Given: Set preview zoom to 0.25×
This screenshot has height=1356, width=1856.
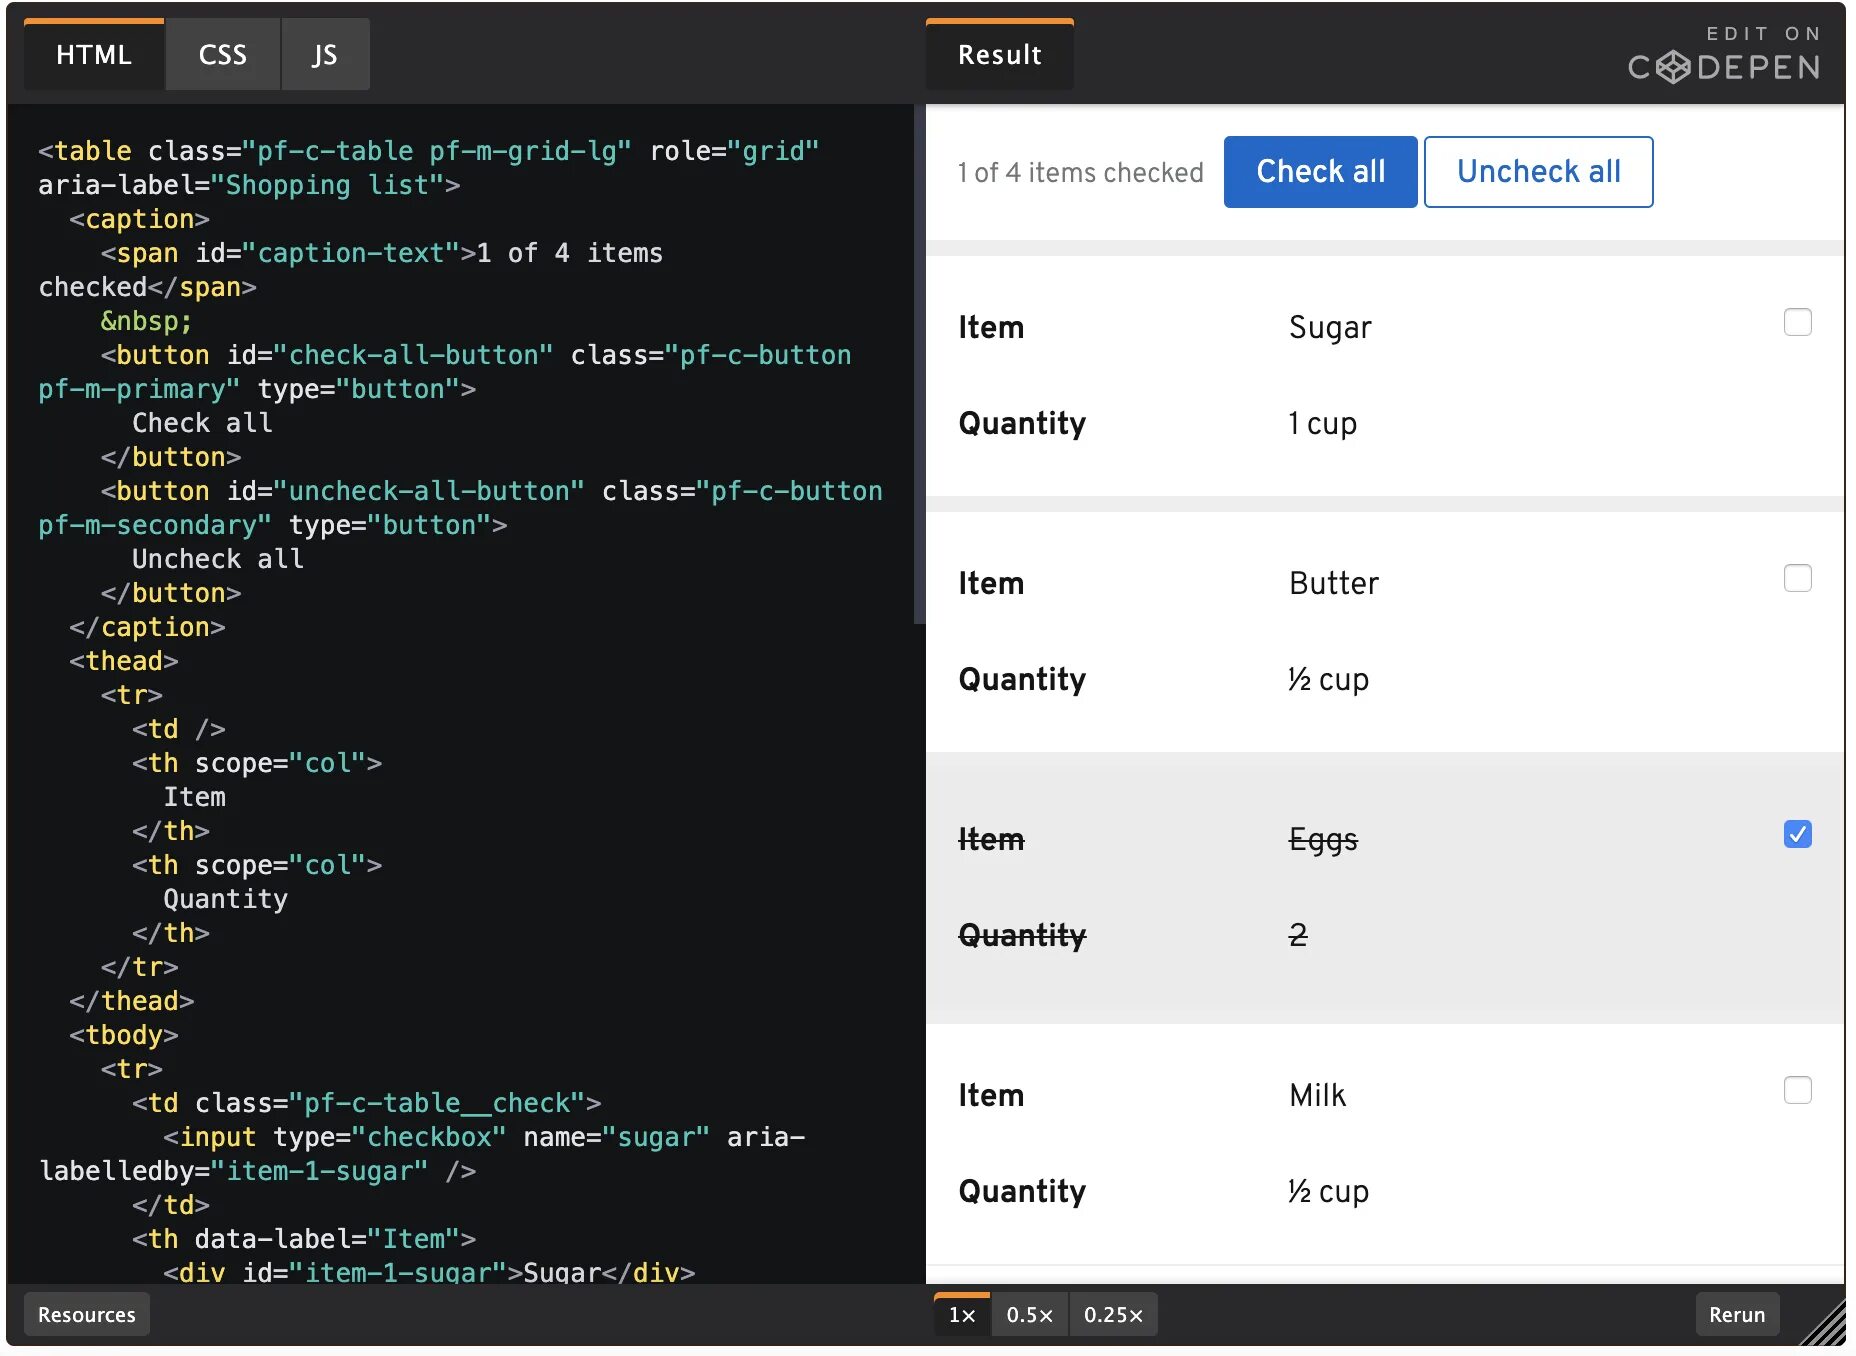Looking at the screenshot, I should tap(1113, 1314).
